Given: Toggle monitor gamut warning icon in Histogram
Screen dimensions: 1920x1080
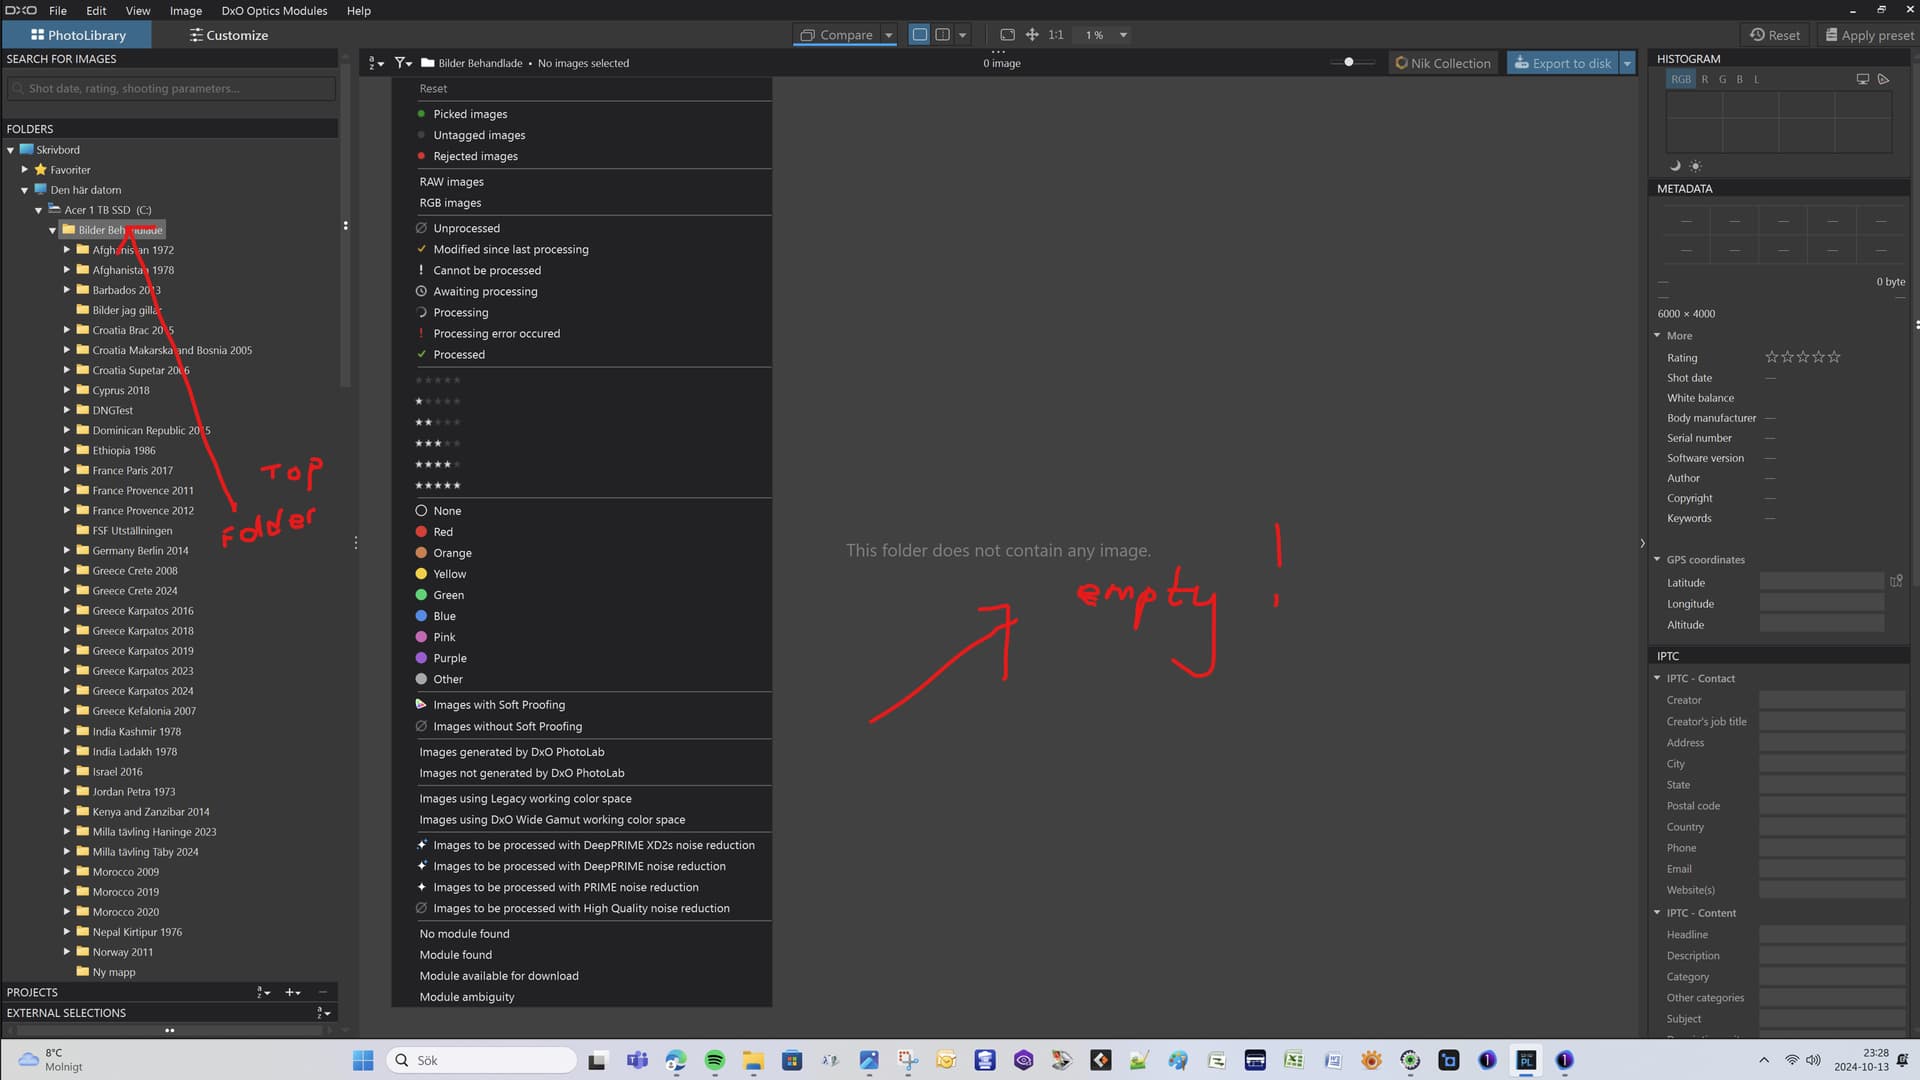Looking at the screenshot, I should pyautogui.click(x=1862, y=79).
